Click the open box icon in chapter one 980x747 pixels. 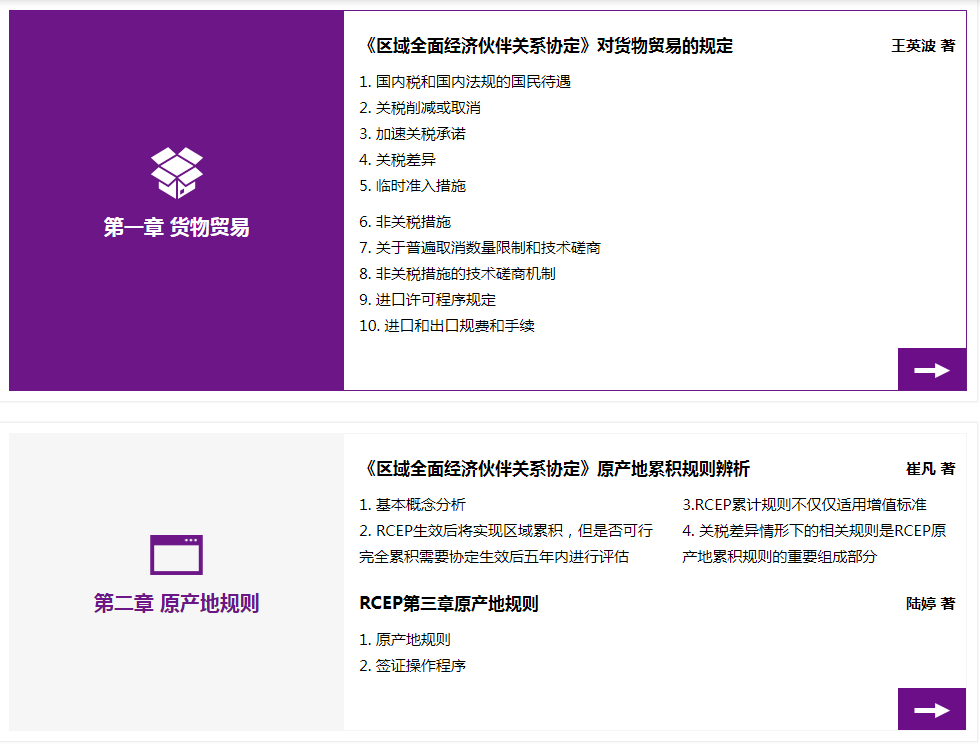(177, 172)
